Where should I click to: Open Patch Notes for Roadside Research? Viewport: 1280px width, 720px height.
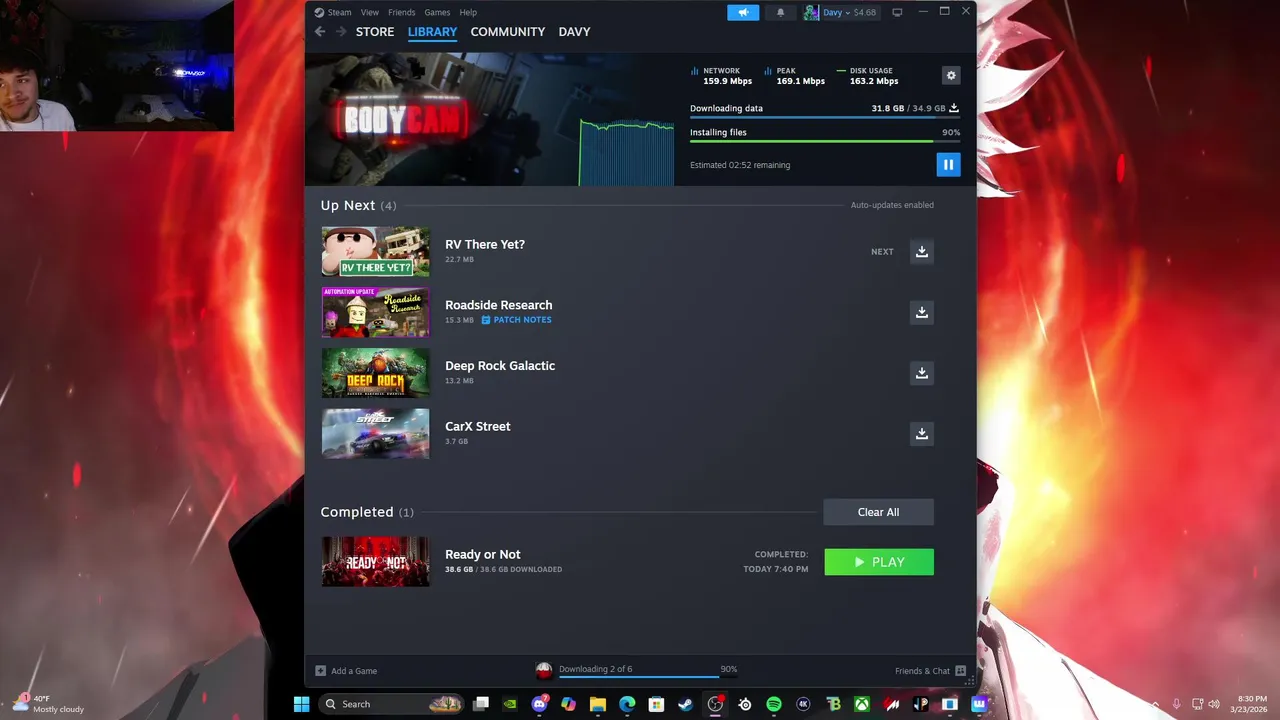point(516,320)
